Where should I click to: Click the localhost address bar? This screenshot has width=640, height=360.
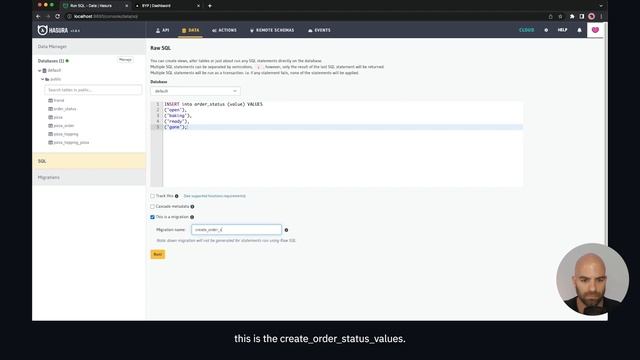click(306, 16)
